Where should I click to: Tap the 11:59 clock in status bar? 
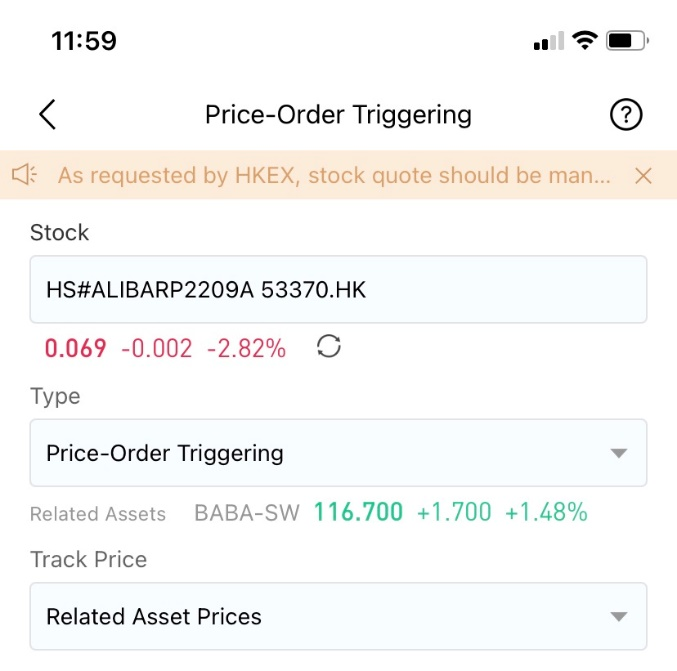coord(84,41)
